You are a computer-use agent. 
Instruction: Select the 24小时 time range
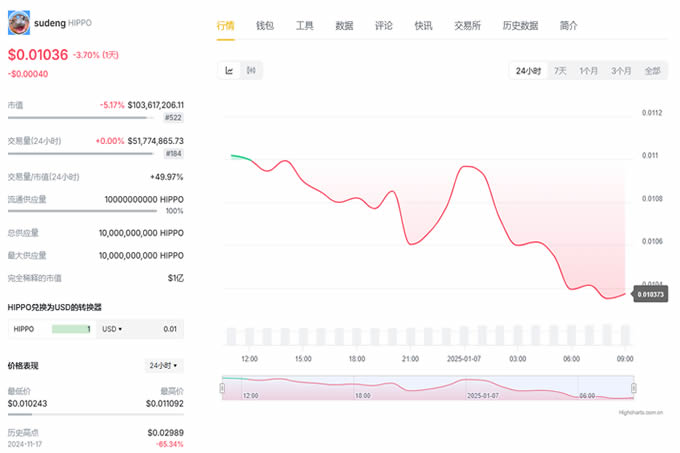pyautogui.click(x=528, y=71)
